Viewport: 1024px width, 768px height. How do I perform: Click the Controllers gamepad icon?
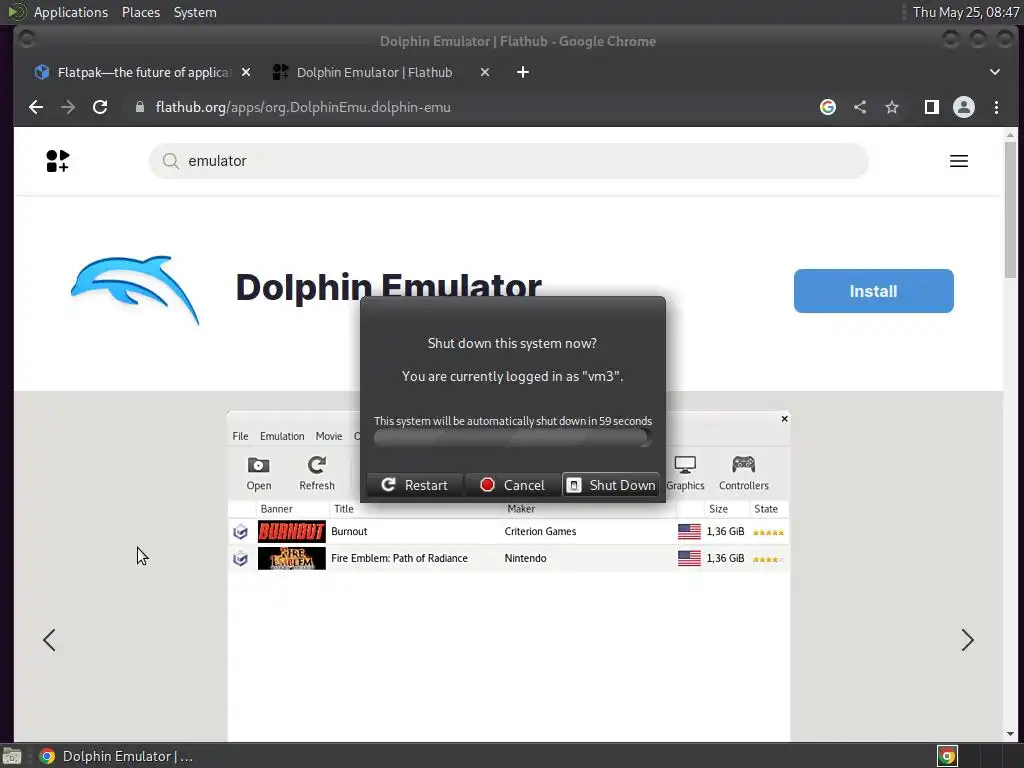(x=743, y=465)
